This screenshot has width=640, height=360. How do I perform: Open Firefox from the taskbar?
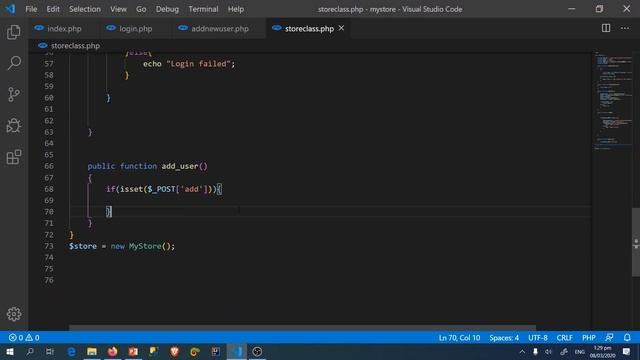coord(113,352)
